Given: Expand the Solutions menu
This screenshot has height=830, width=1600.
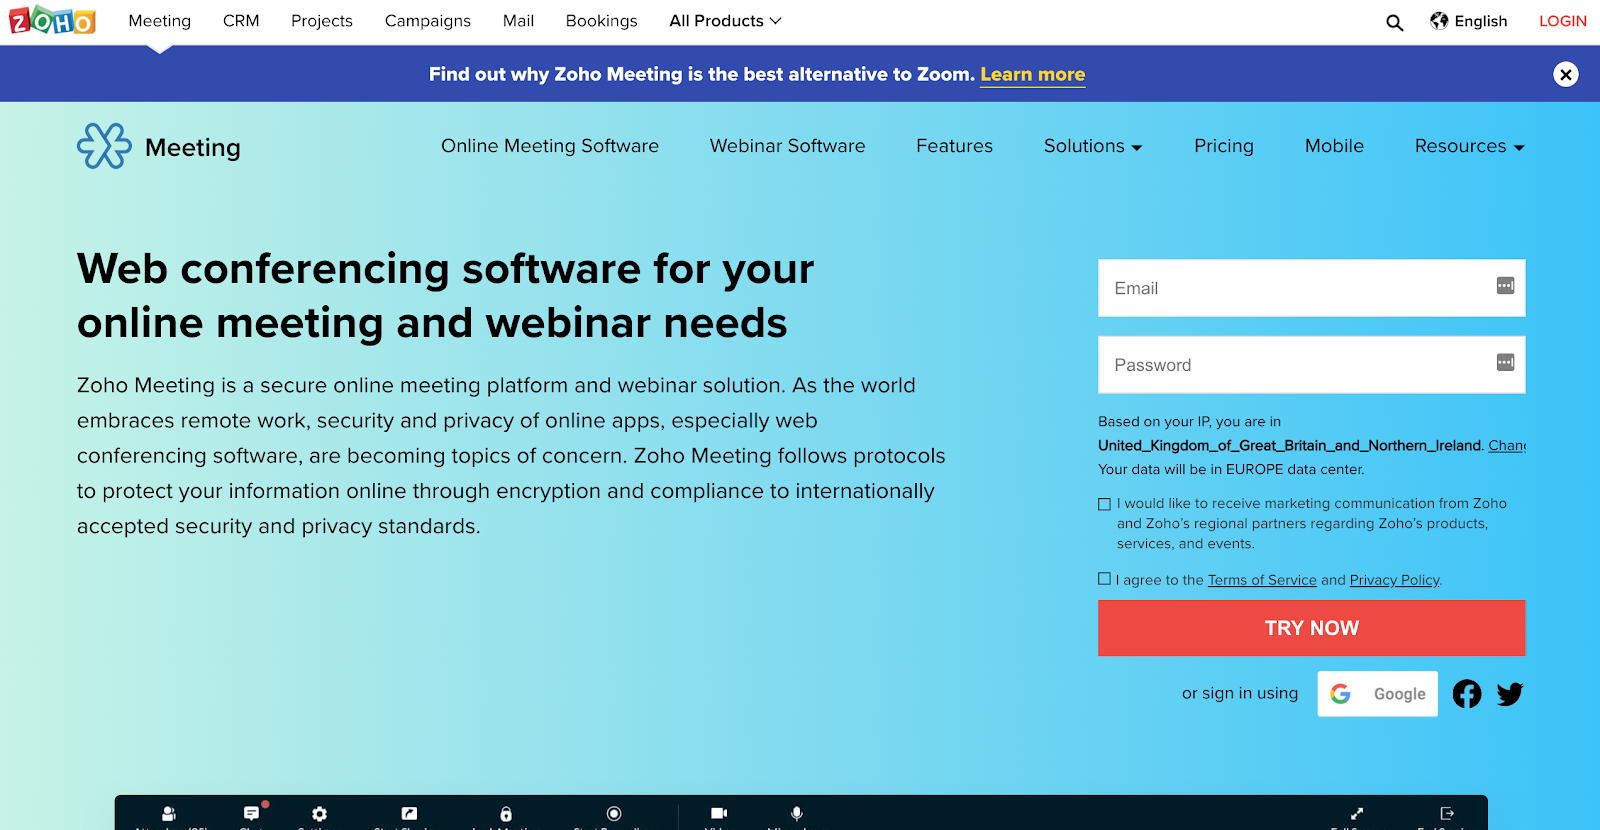Looking at the screenshot, I should 1093,146.
